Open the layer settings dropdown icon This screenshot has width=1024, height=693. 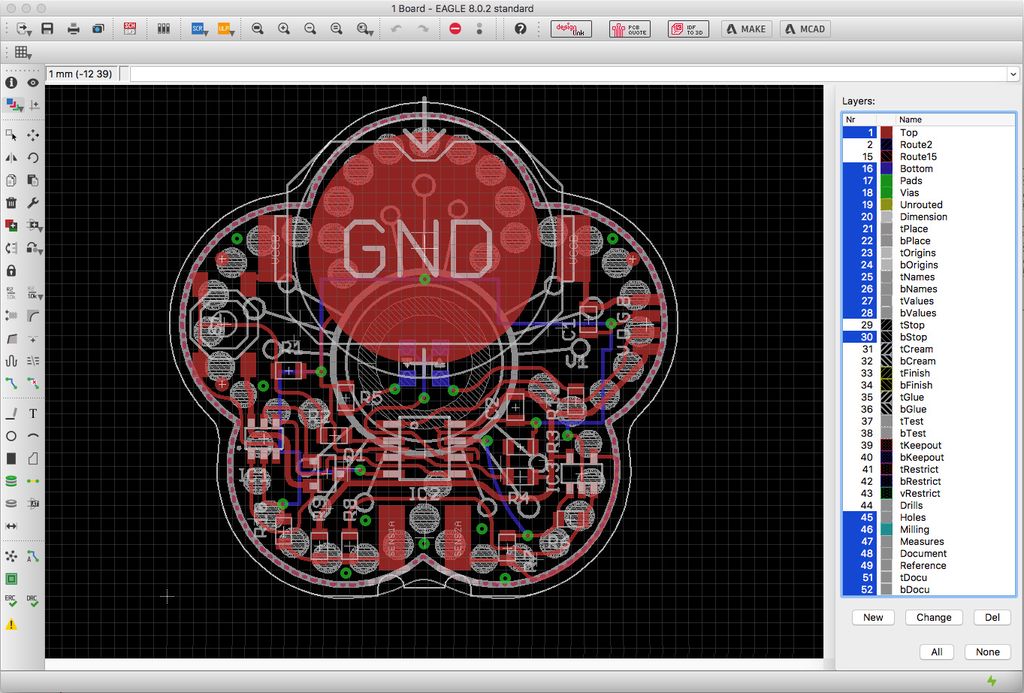(x=13, y=105)
